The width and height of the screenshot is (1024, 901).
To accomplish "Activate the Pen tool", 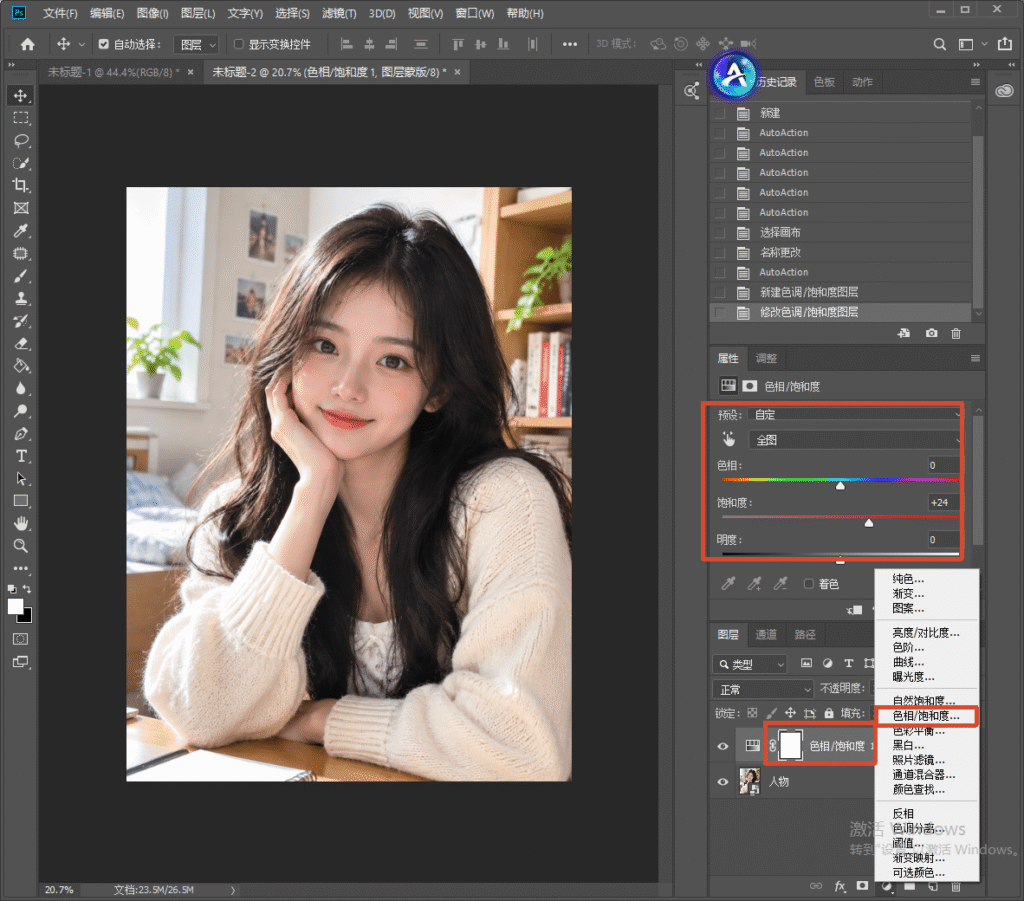I will pos(21,434).
